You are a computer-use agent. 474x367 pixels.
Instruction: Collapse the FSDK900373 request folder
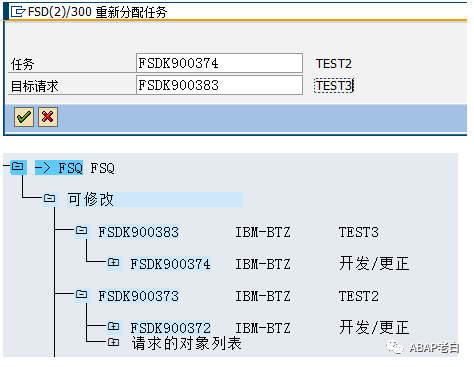(x=81, y=294)
